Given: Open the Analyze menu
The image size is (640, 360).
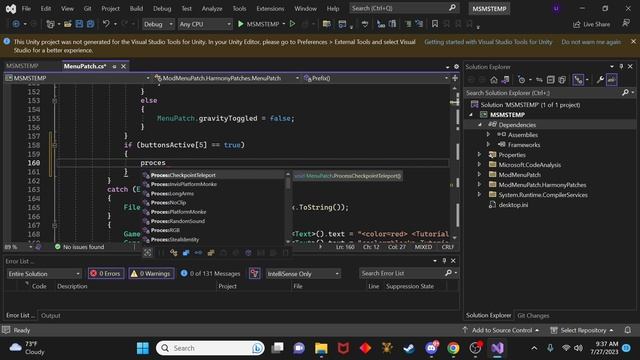Looking at the screenshot, I should click(212, 8).
